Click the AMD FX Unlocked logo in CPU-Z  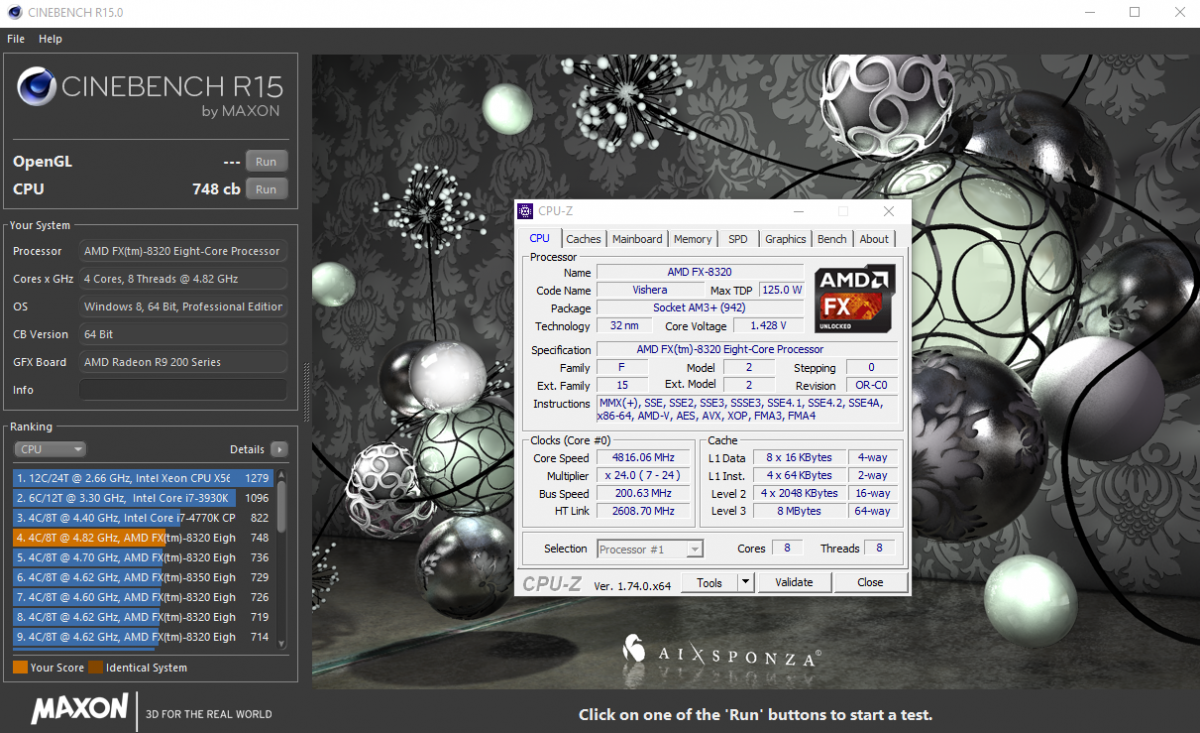(855, 298)
